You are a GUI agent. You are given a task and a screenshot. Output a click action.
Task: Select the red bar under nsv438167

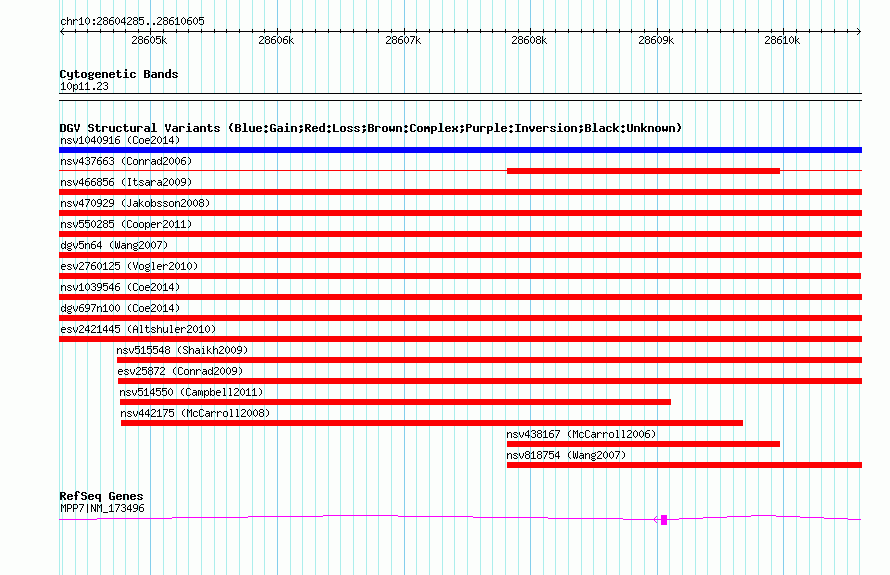click(643, 444)
